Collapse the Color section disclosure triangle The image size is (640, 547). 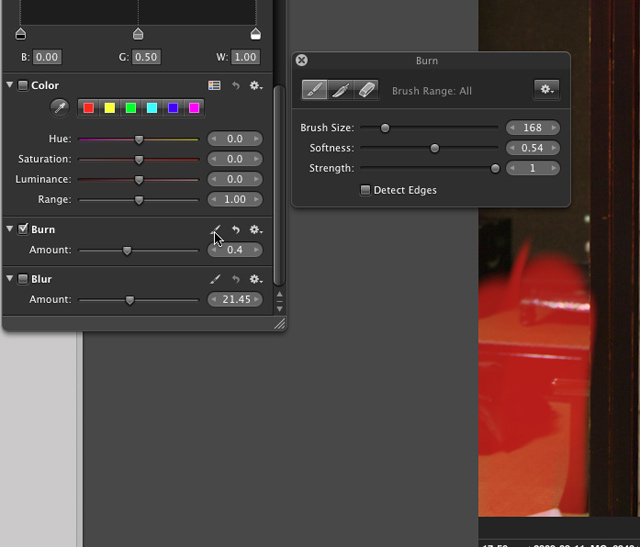[10, 86]
